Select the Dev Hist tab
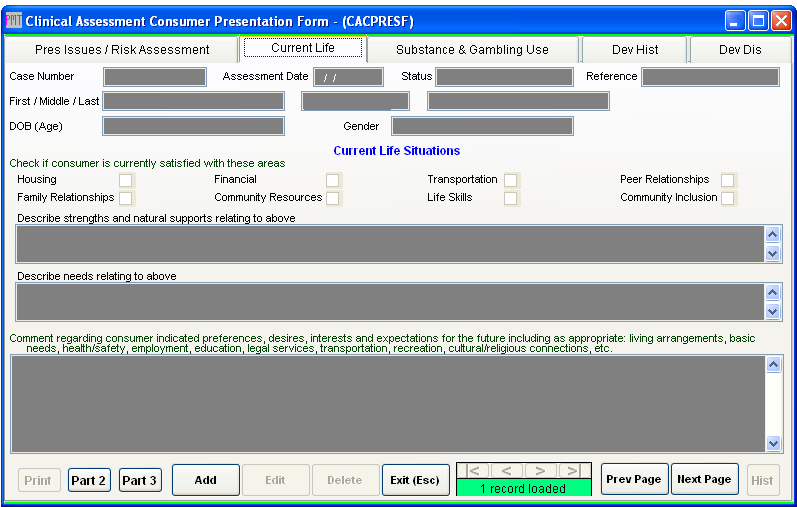 click(634, 50)
